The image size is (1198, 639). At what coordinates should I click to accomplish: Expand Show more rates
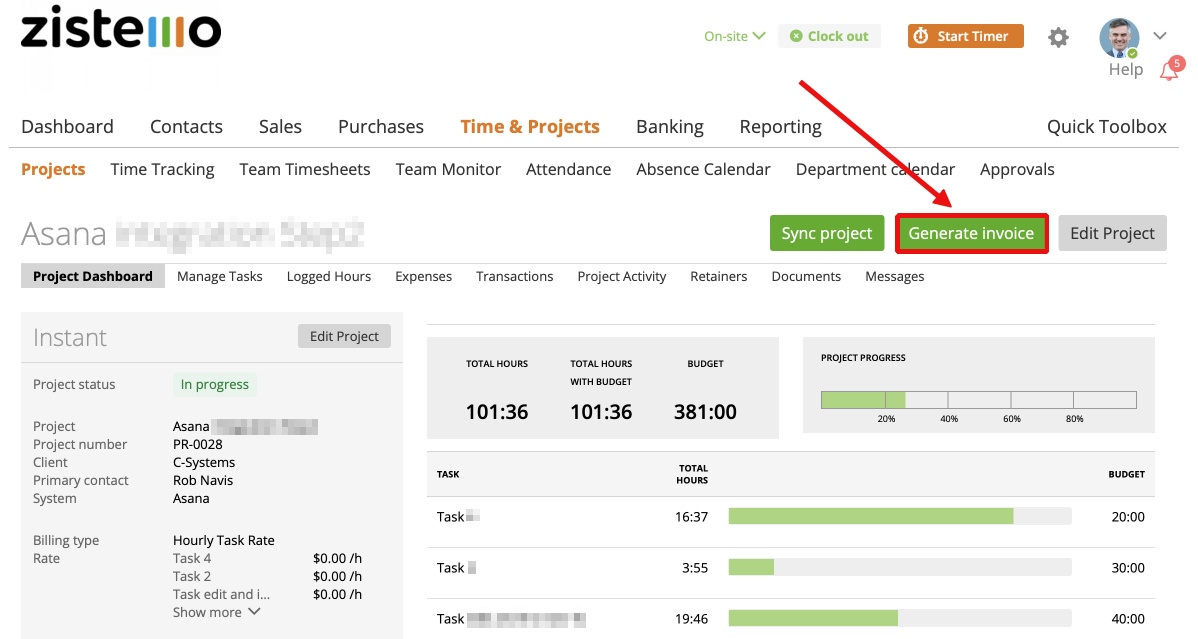point(216,612)
